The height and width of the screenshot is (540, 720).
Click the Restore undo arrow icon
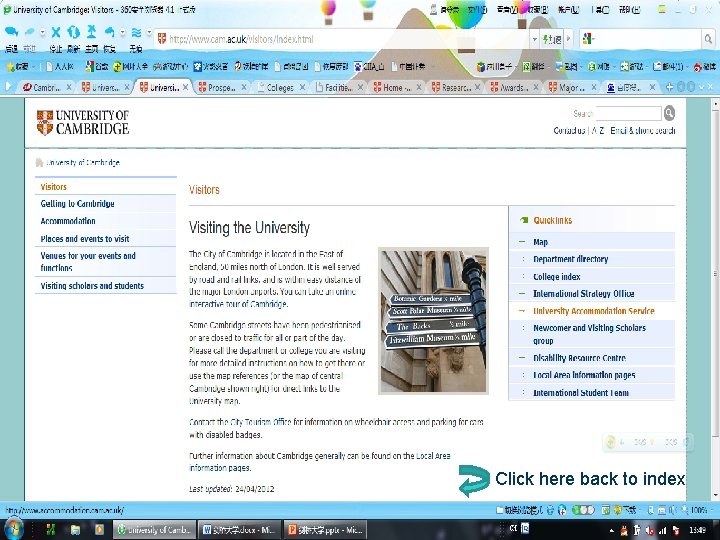(x=109, y=32)
